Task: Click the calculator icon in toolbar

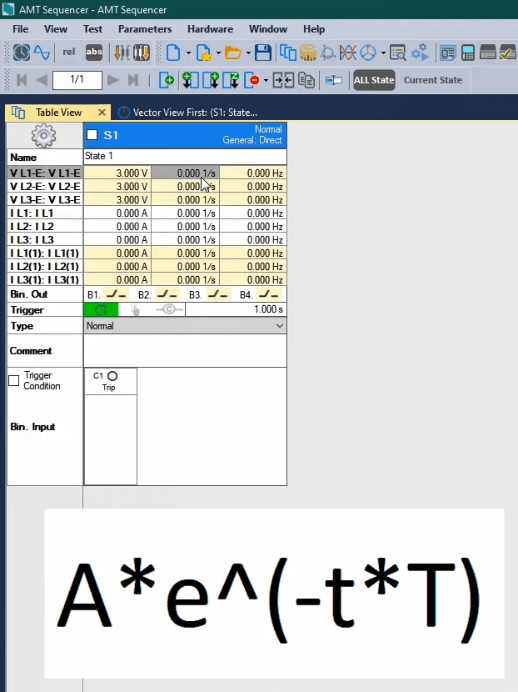Action: coord(468,53)
